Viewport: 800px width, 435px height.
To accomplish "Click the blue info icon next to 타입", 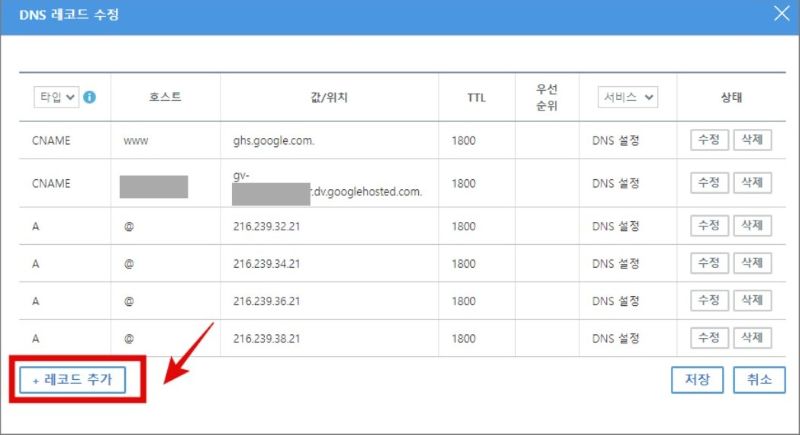I will click(89, 97).
